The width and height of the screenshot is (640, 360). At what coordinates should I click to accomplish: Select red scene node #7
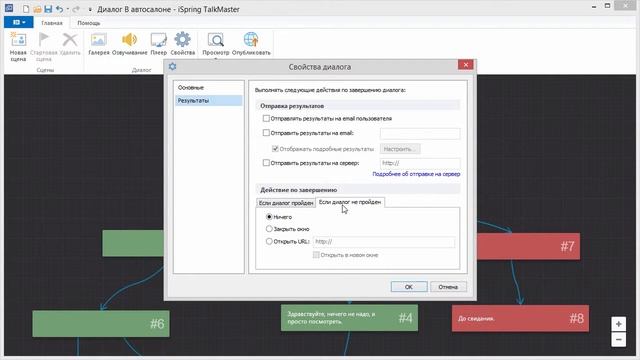528,247
